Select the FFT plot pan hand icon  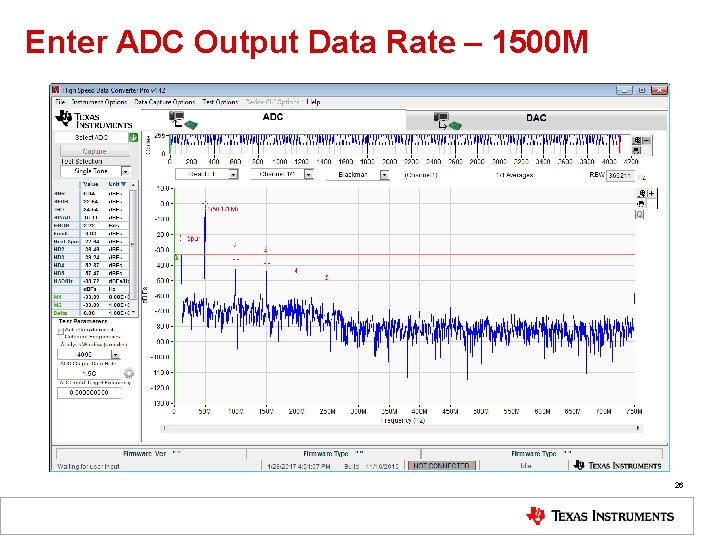coord(641,204)
